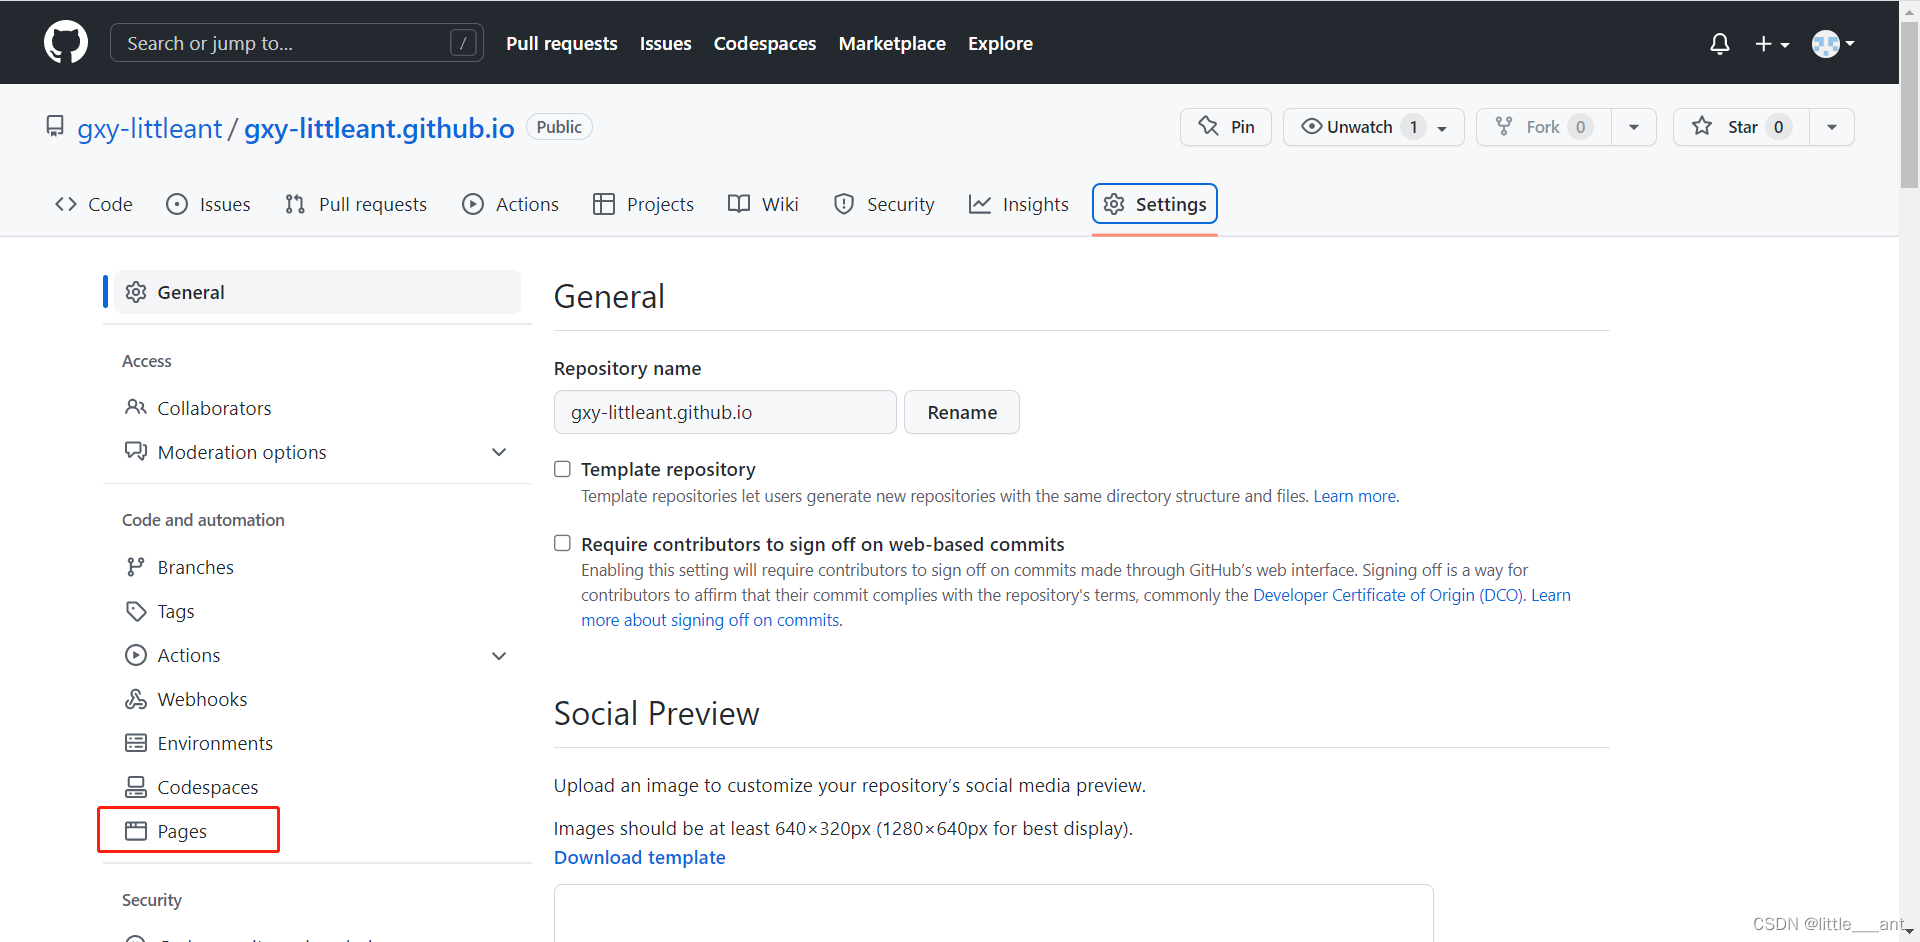1920x942 pixels.
Task: Open the Insights tab
Action: (x=1019, y=204)
